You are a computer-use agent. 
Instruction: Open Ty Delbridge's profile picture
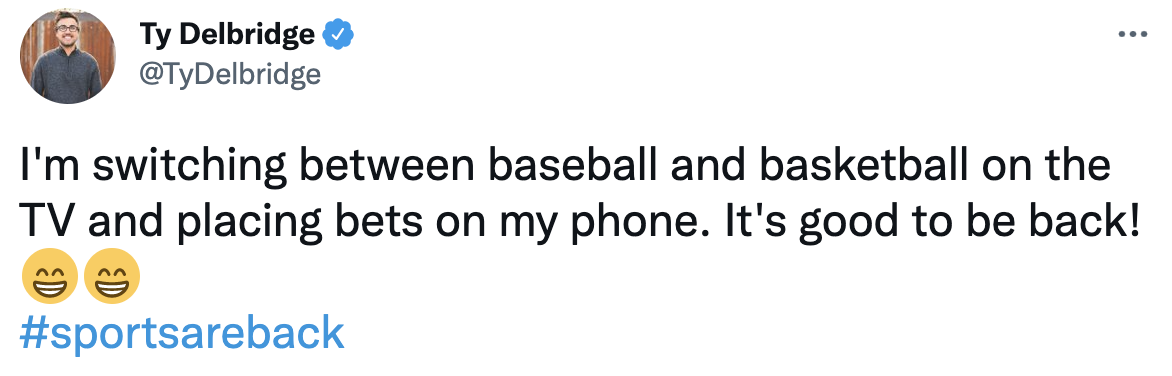(x=68, y=57)
